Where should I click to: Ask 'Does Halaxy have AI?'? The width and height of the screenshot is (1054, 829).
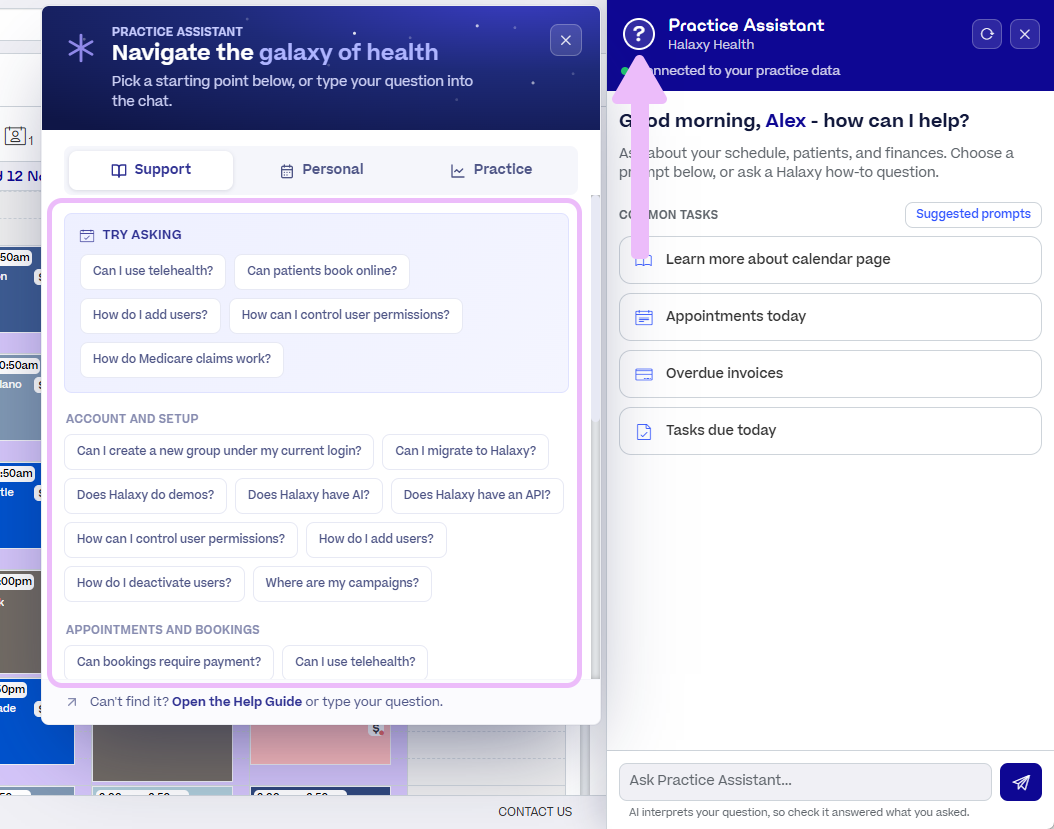tap(309, 496)
